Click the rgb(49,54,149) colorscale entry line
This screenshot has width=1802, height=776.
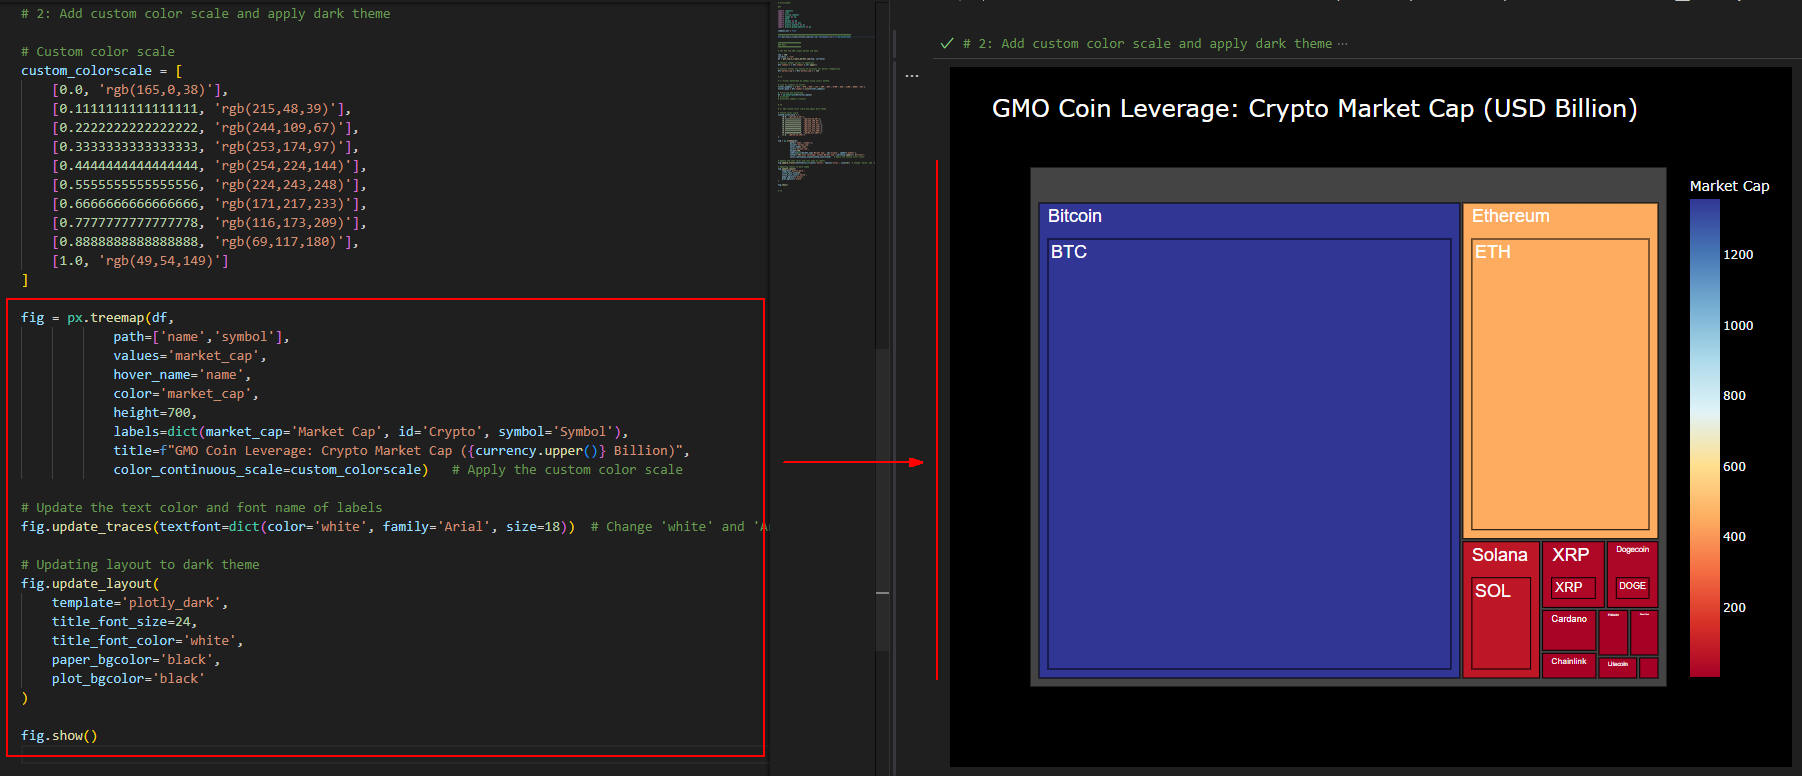click(x=140, y=261)
